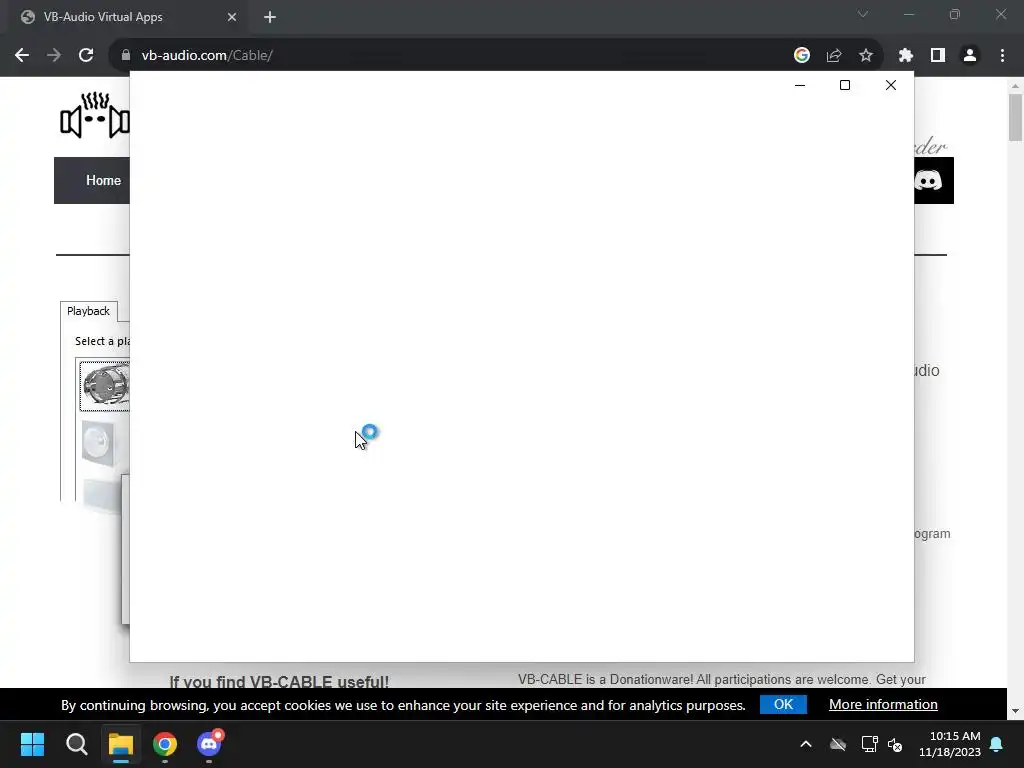Screen dimensions: 1024x768
Task: Open the notifications bell
Action: point(997,744)
